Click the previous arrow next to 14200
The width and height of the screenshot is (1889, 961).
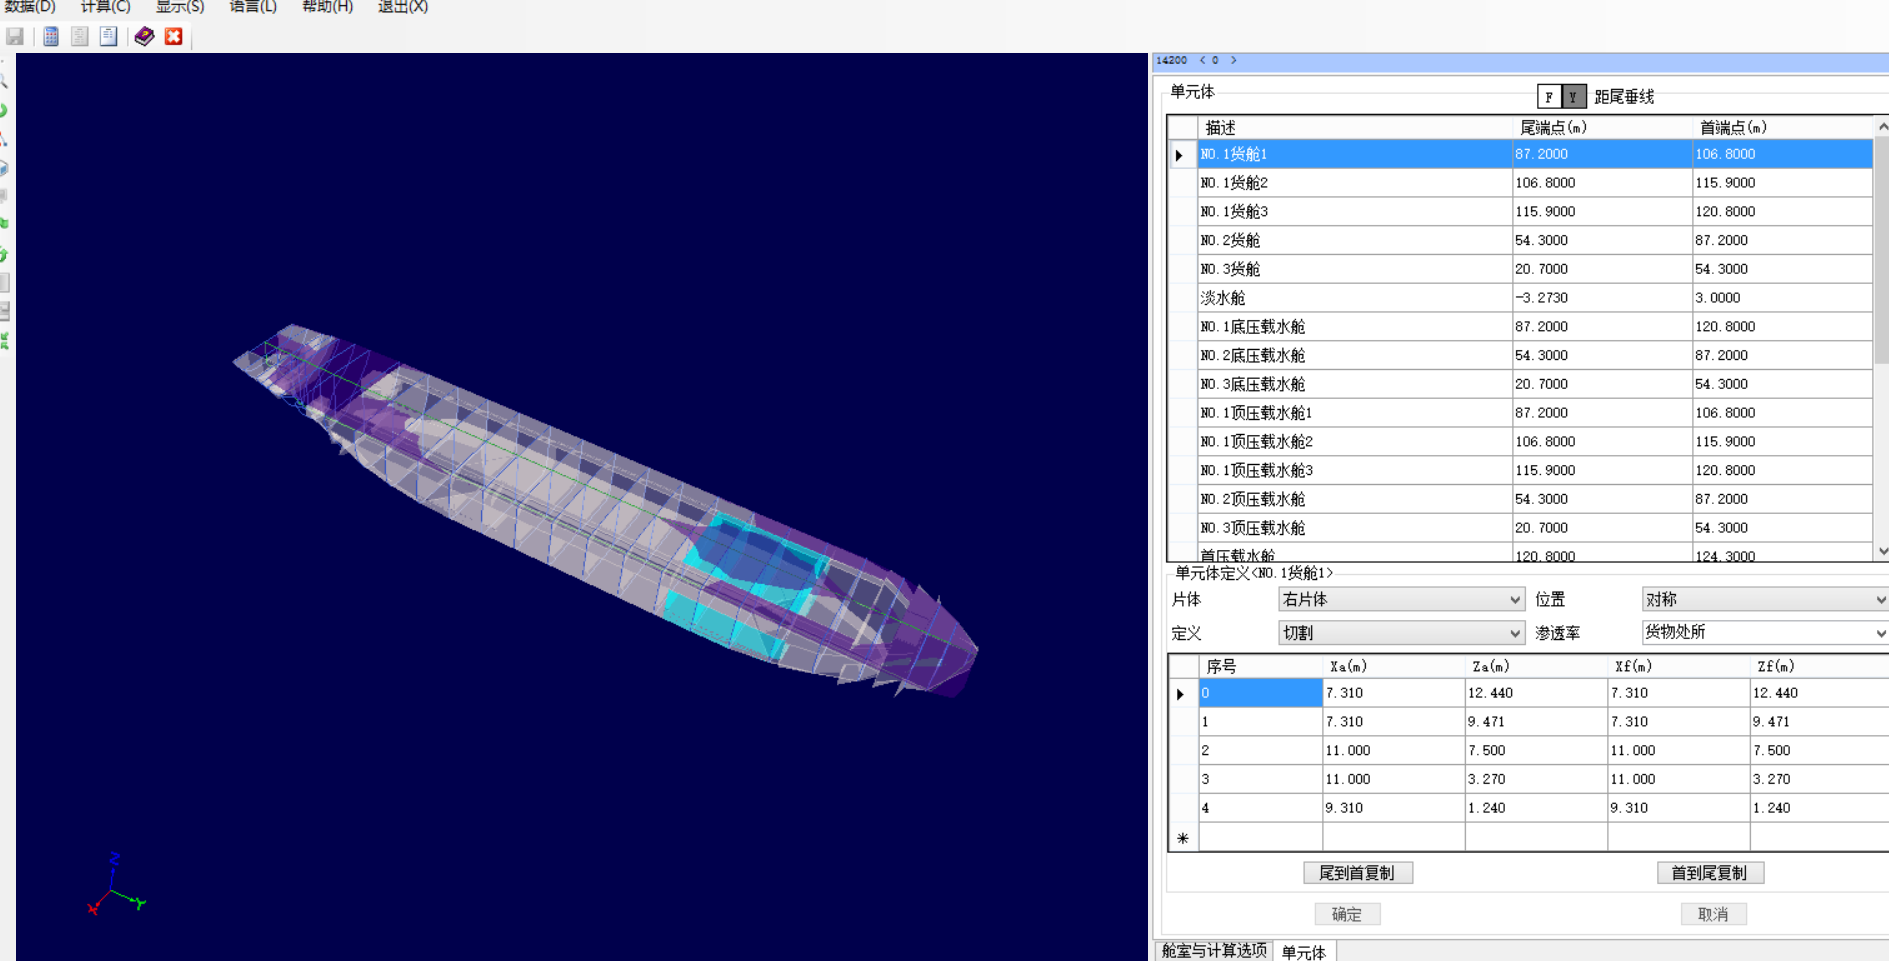click(x=1202, y=60)
